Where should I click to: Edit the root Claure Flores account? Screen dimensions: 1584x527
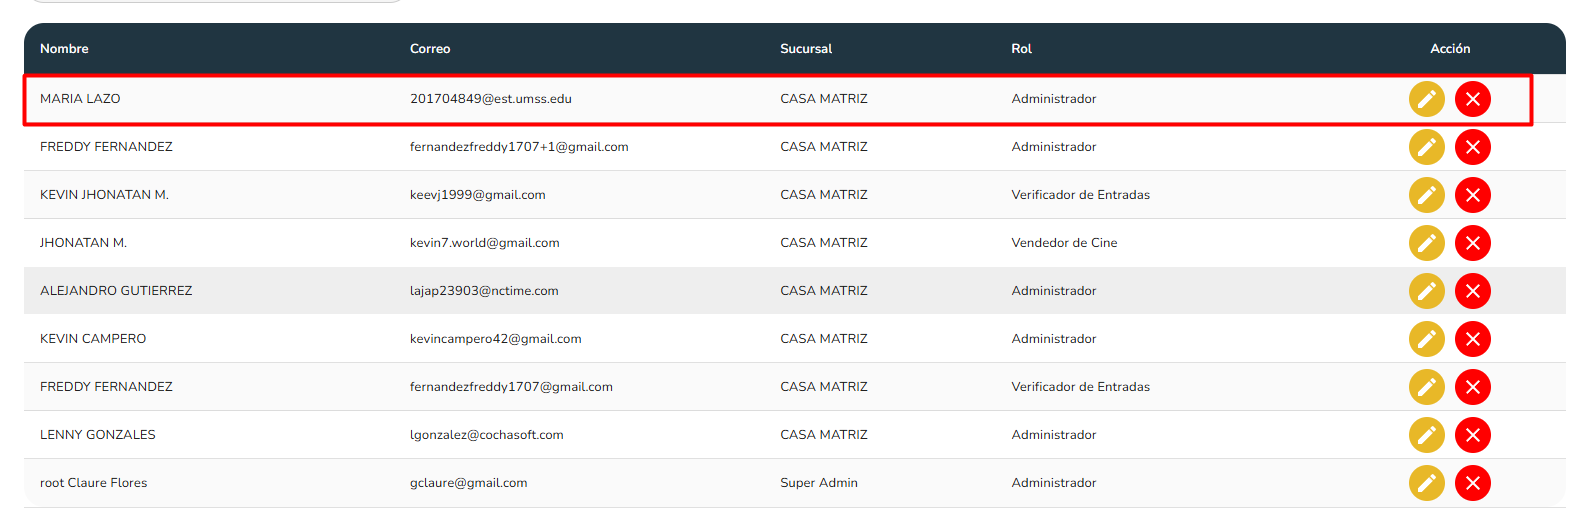[1426, 483]
